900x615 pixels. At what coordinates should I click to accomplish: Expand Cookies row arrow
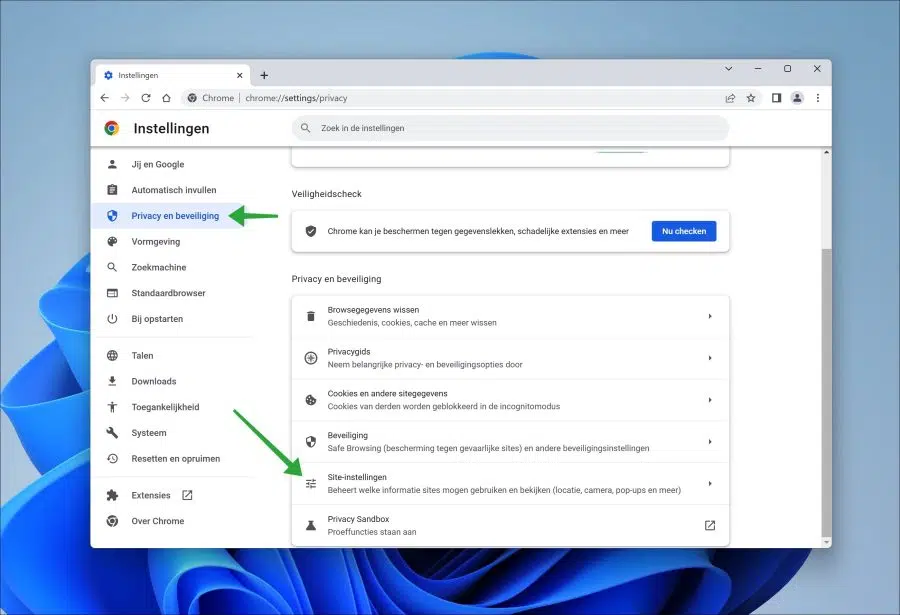(x=710, y=400)
